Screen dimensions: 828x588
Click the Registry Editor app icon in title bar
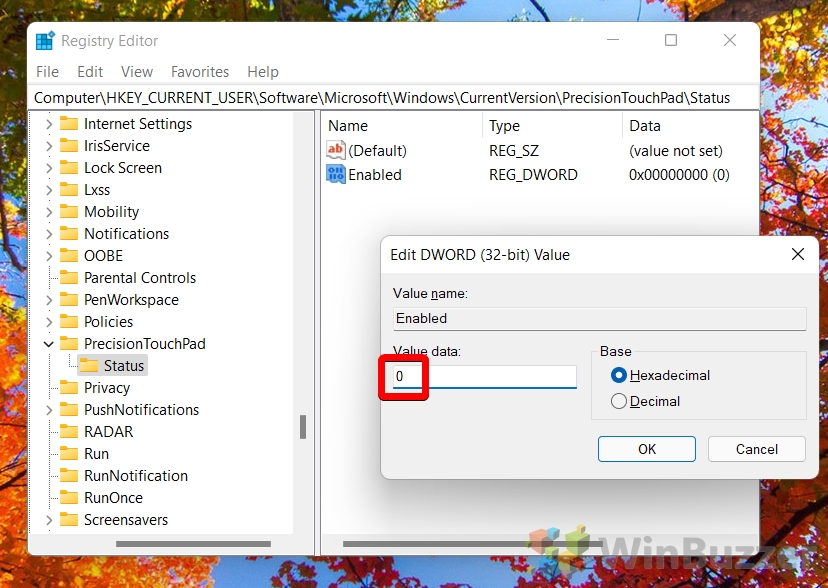point(45,41)
